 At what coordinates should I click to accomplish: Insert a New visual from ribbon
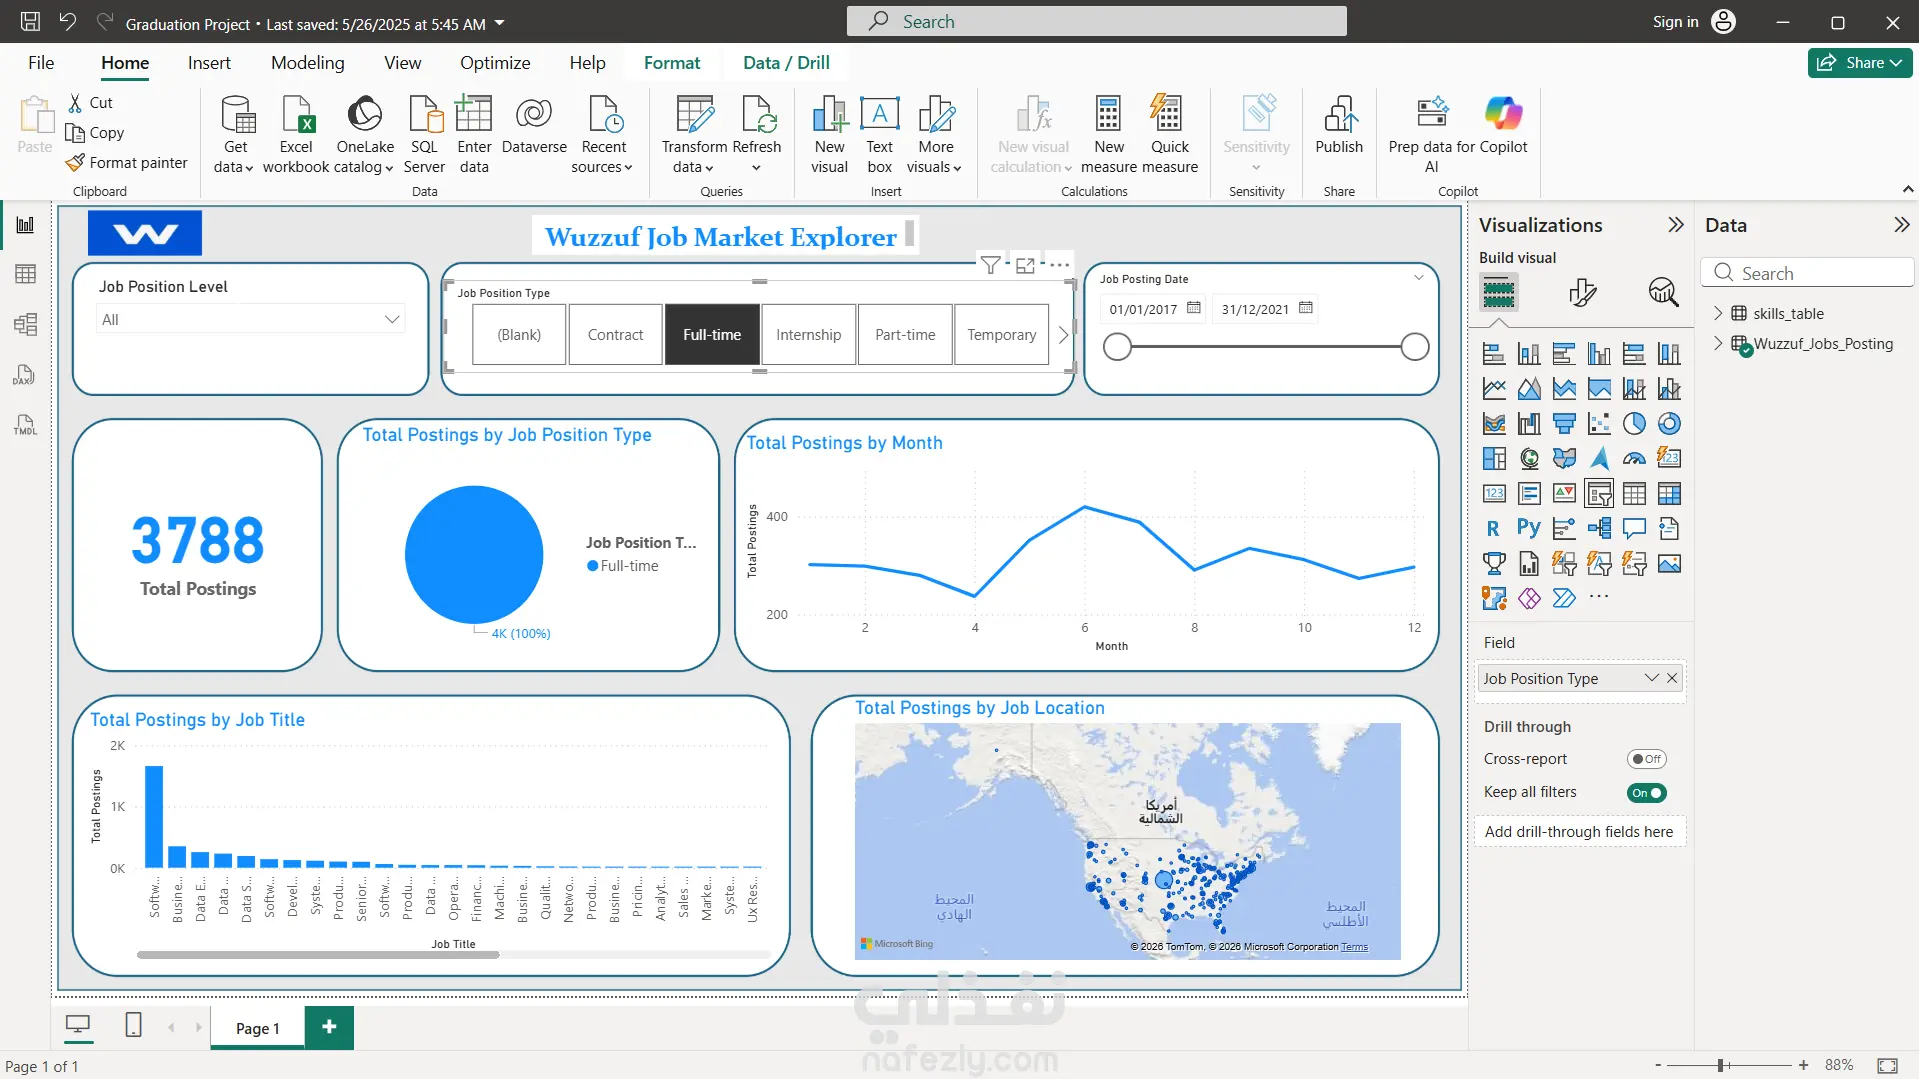(829, 134)
